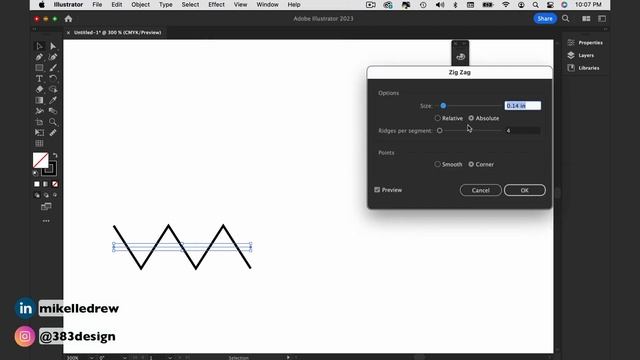The width and height of the screenshot is (640, 360).
Task: Choose the Absolute size option
Action: click(484, 118)
